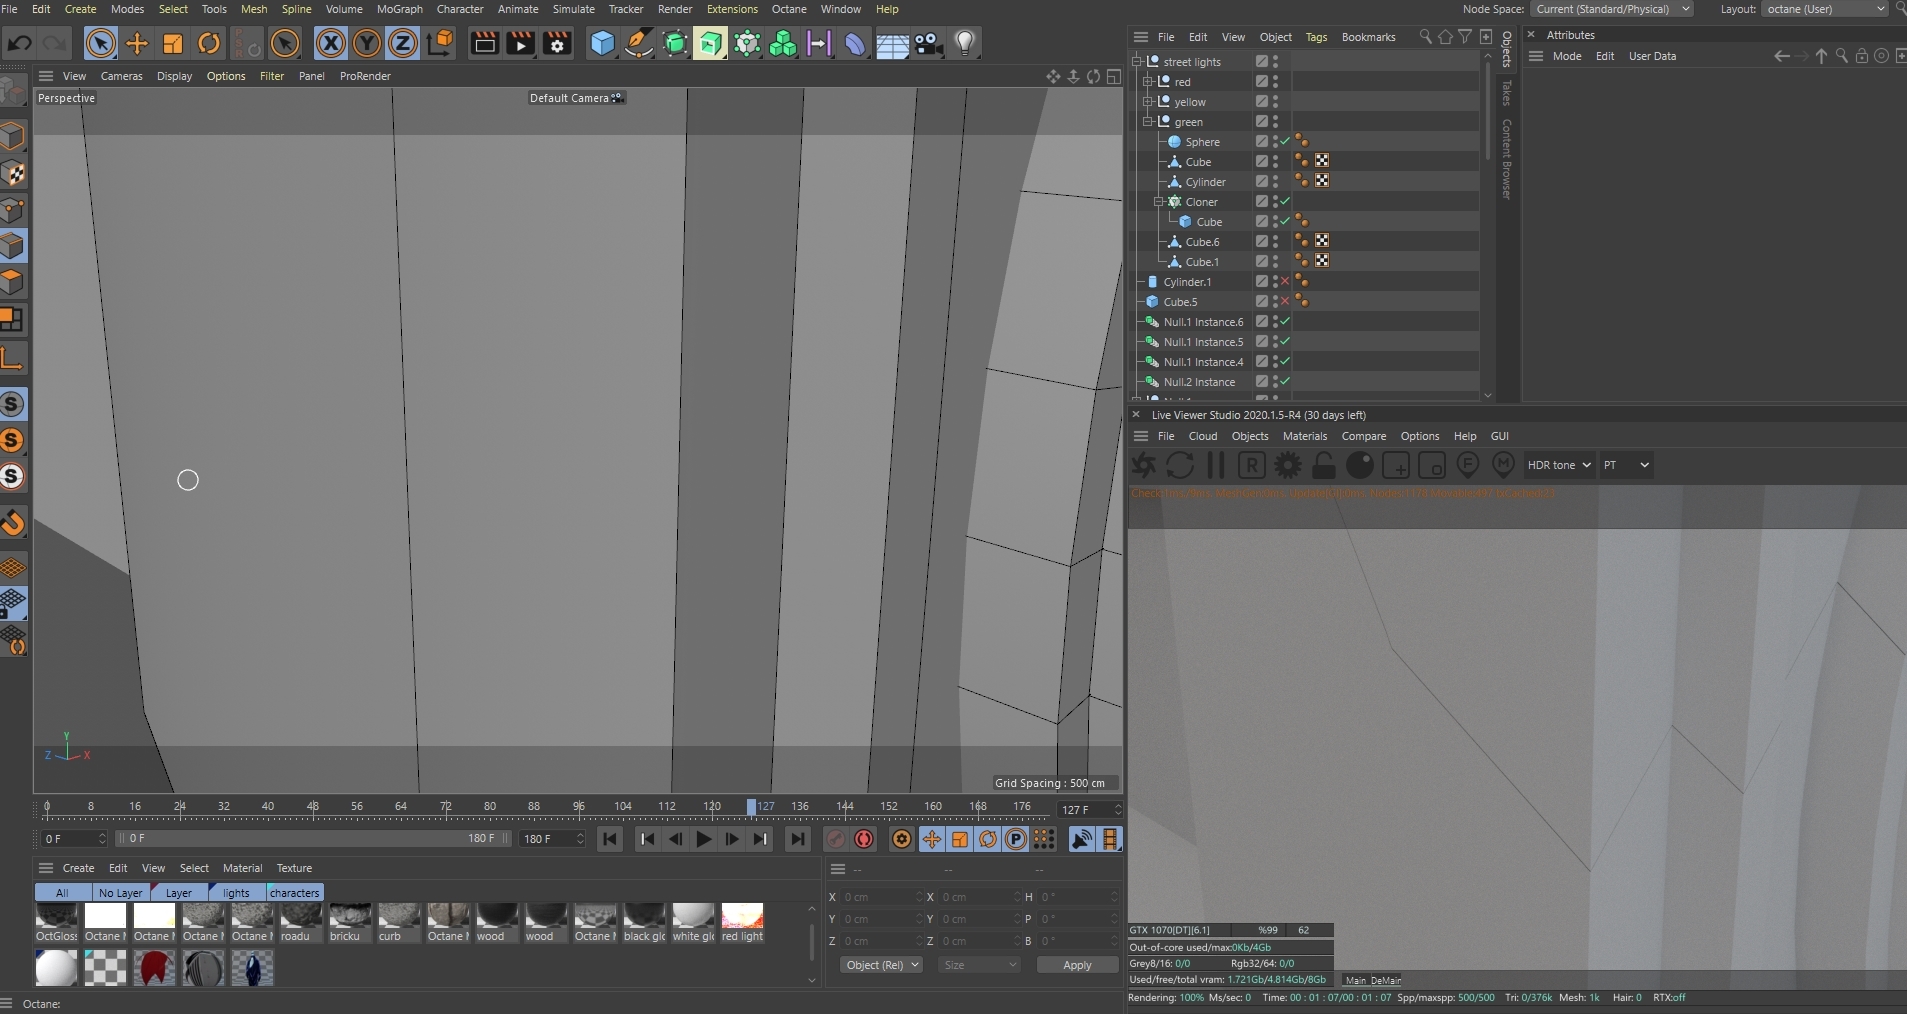This screenshot has height=1014, width=1907.
Task: Select the Rotate tool
Action: pyautogui.click(x=209, y=43)
